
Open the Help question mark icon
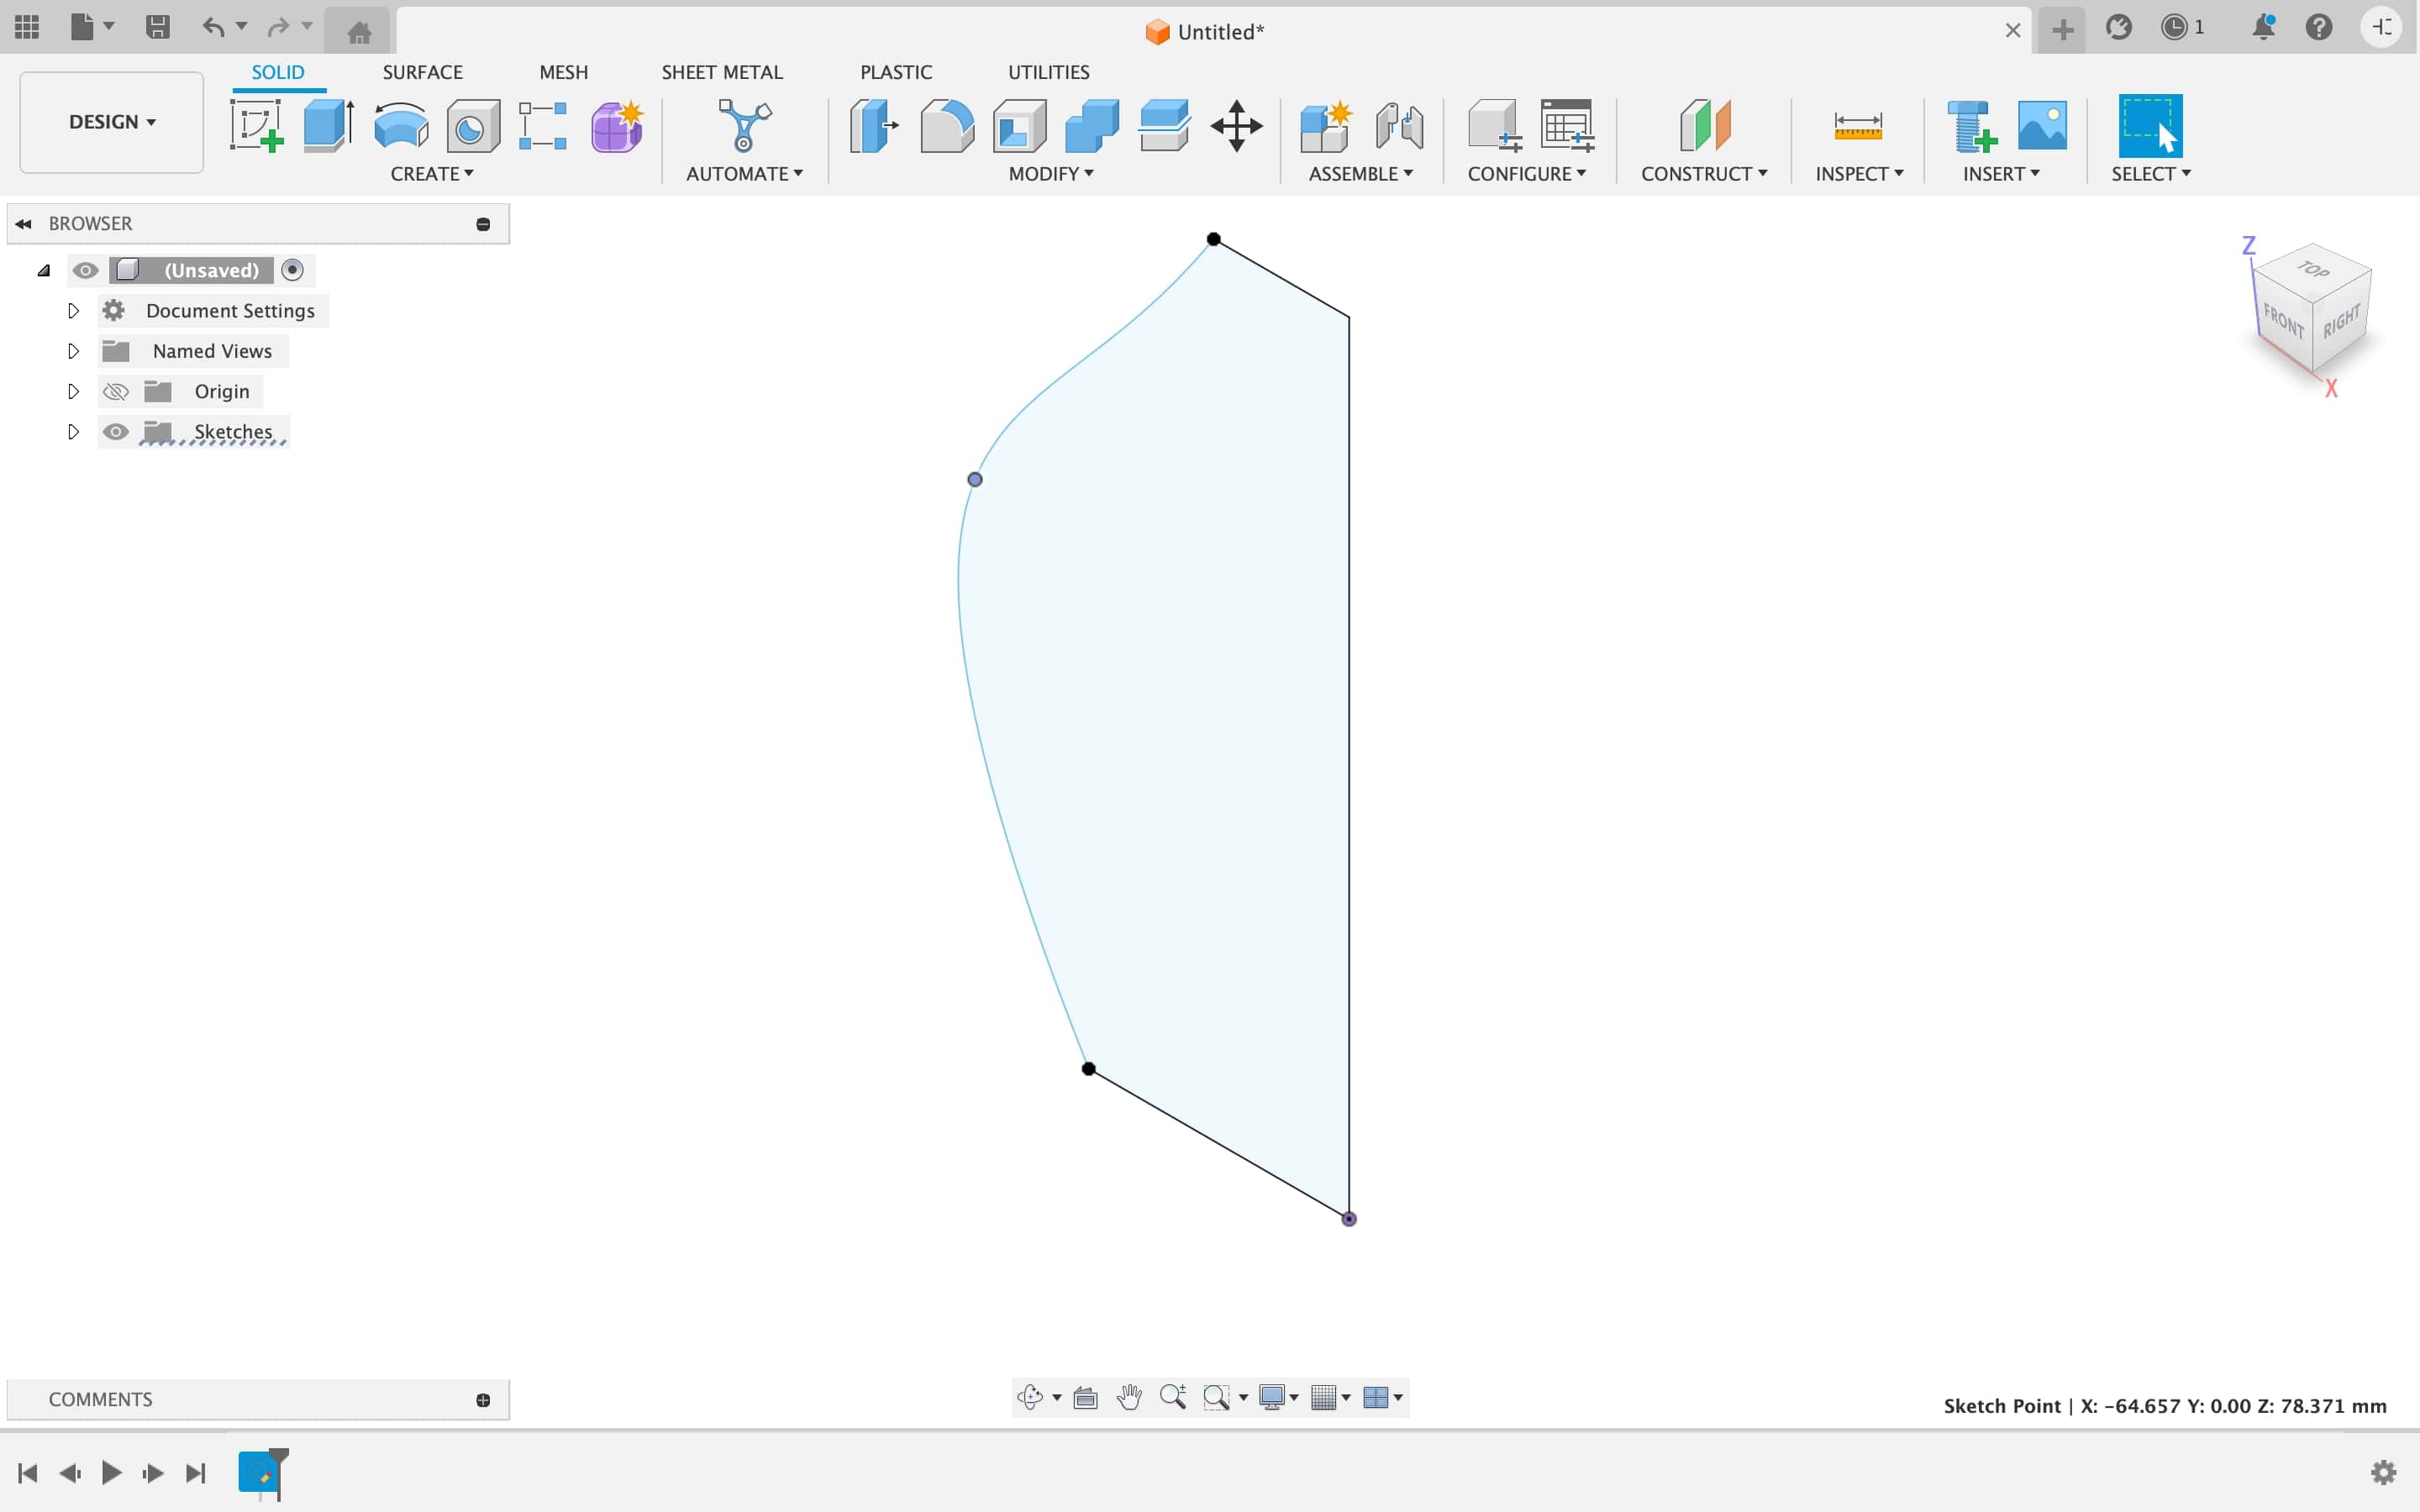(x=2319, y=27)
